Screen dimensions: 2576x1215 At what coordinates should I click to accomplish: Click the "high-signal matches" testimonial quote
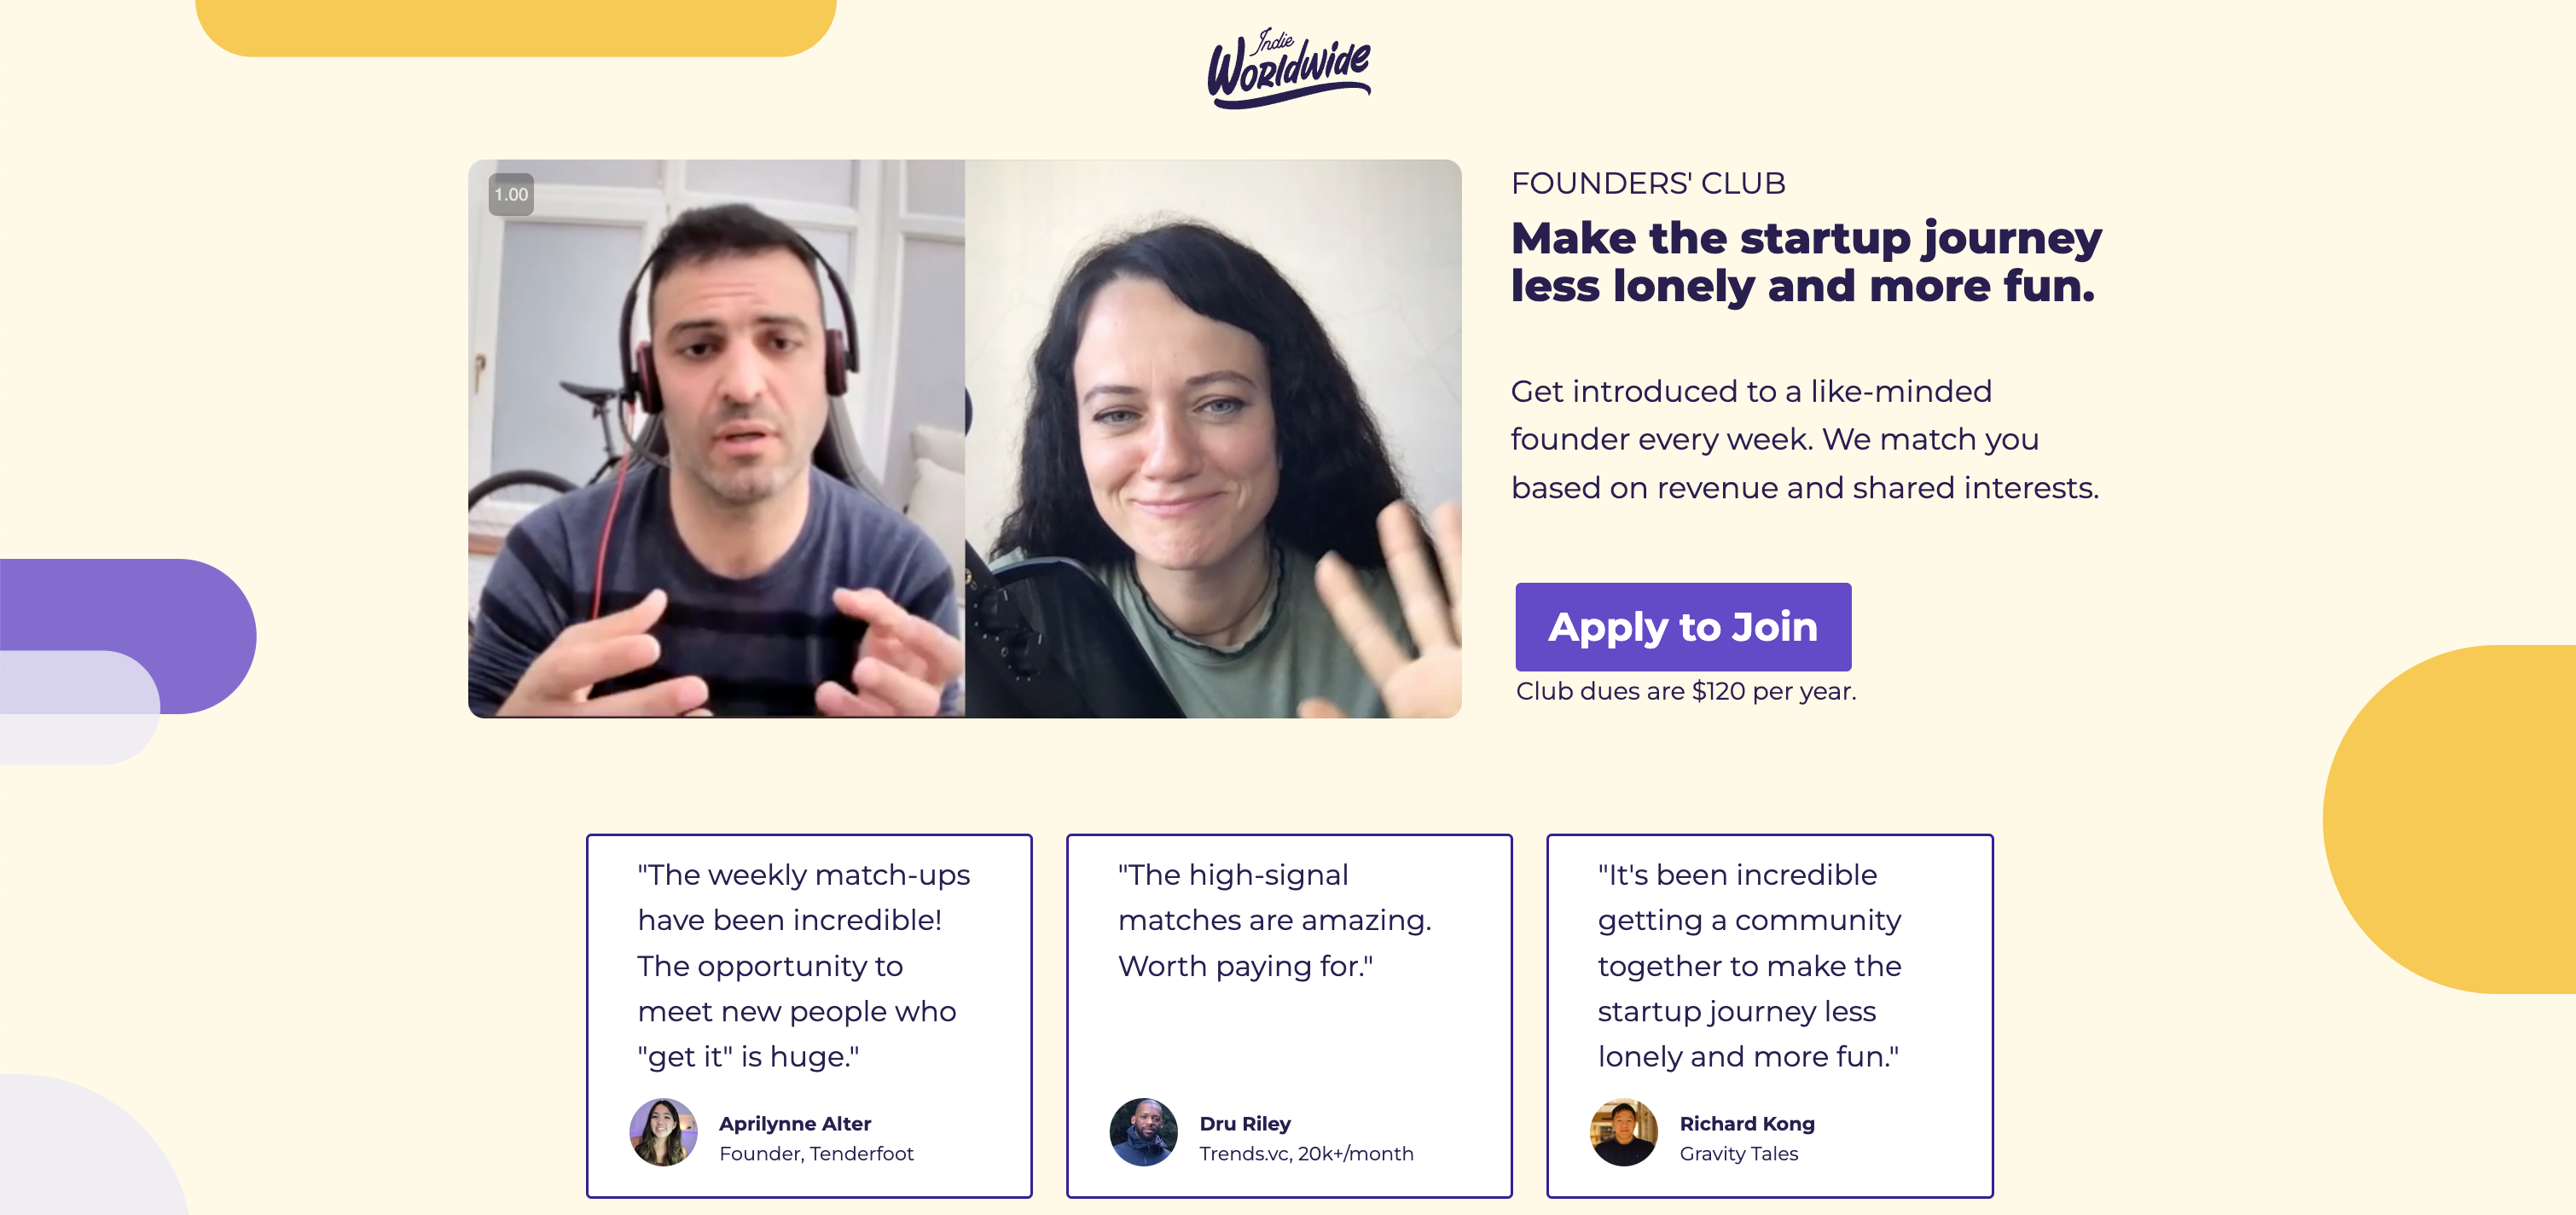tap(1274, 919)
